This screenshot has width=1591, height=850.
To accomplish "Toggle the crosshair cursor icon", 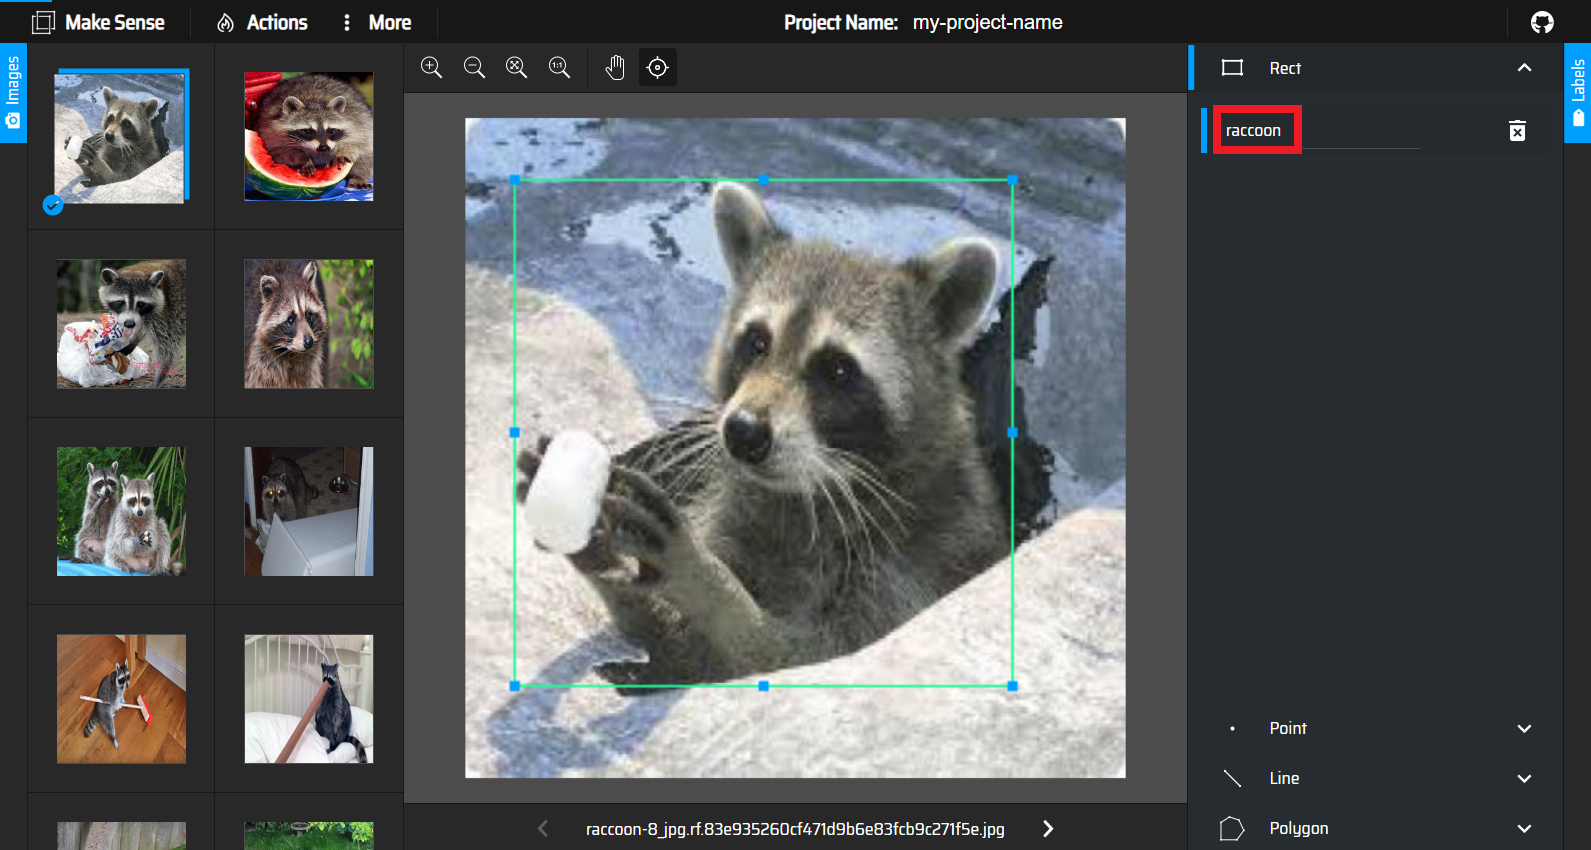I will [x=657, y=67].
